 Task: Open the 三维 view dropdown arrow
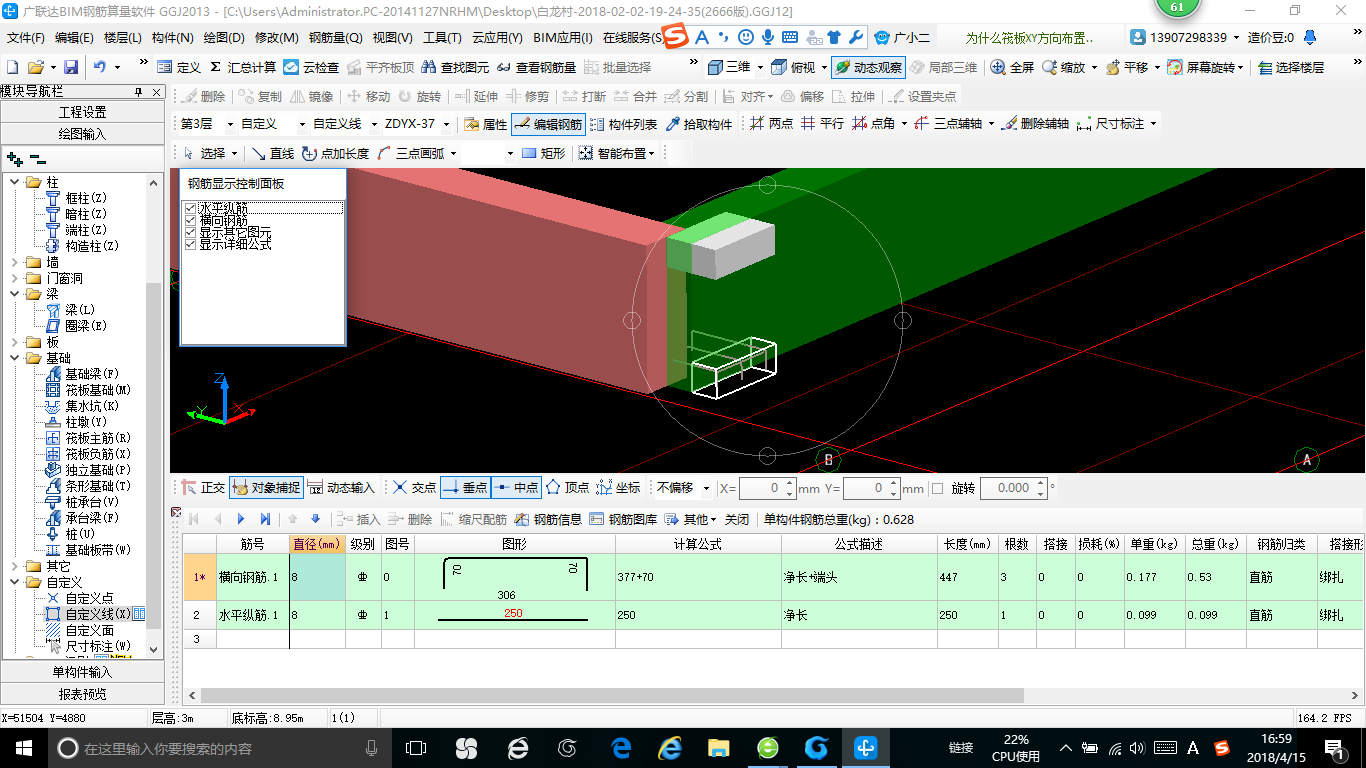[760, 67]
